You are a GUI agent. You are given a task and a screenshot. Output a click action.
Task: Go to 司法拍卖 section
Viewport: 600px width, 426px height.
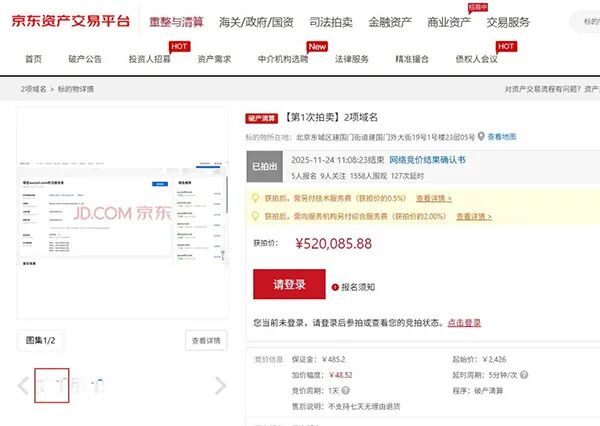coord(331,22)
